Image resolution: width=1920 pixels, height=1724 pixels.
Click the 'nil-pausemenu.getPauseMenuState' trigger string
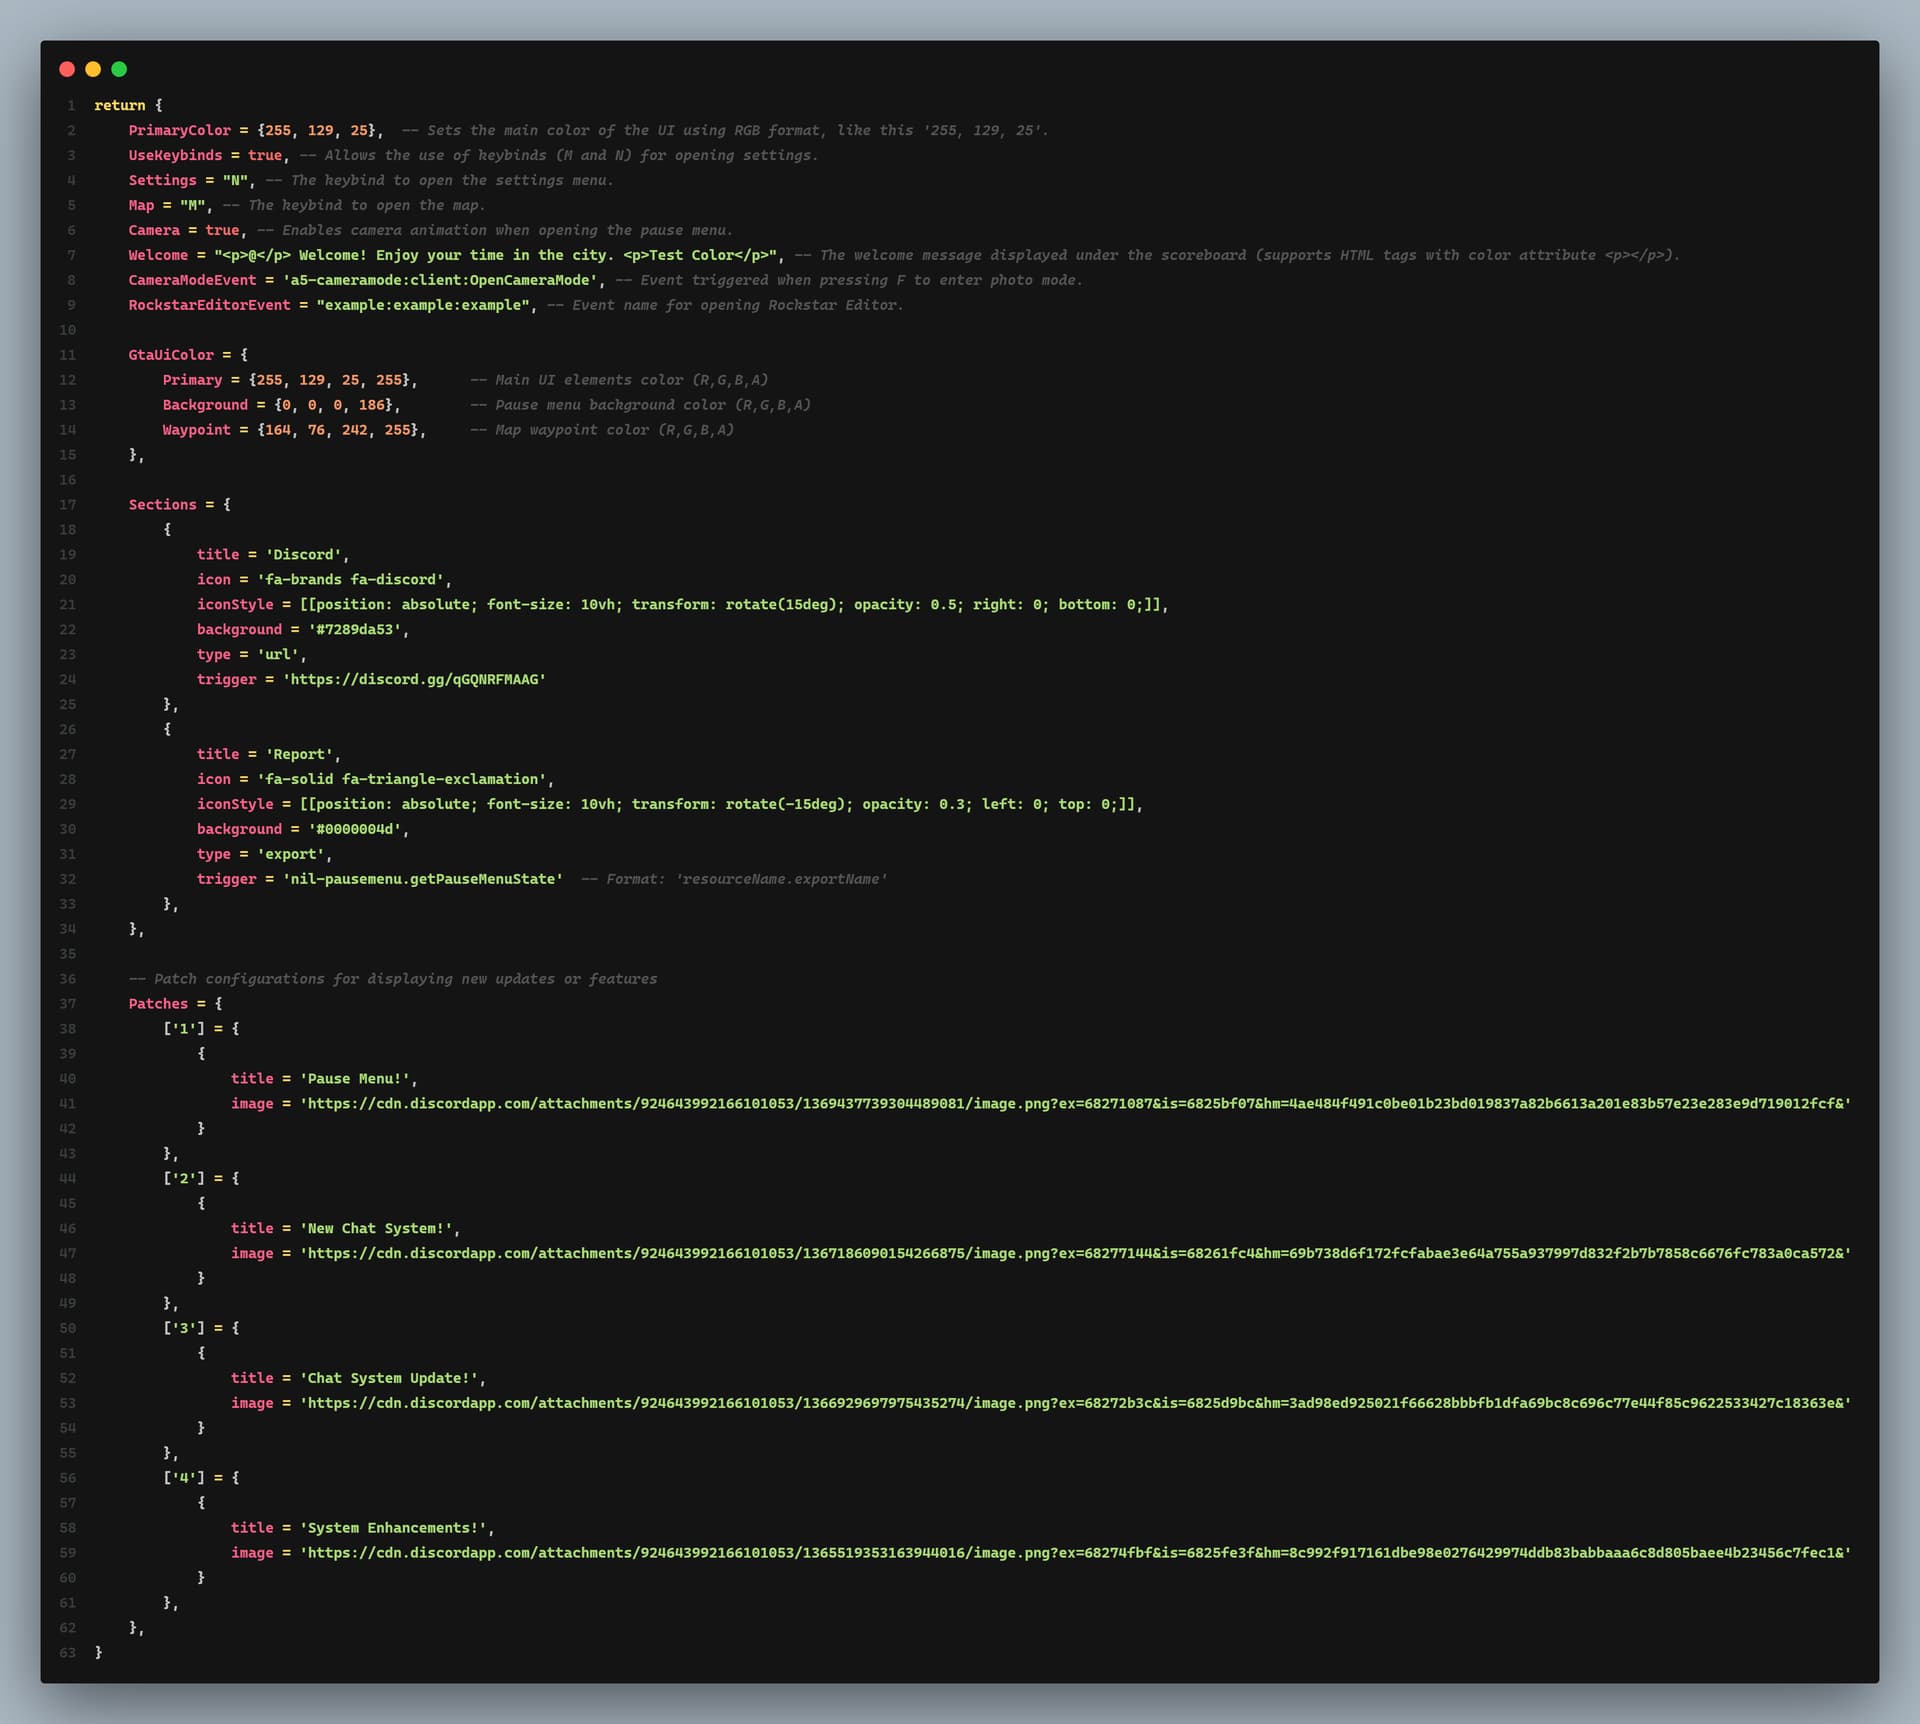pyautogui.click(x=422, y=879)
